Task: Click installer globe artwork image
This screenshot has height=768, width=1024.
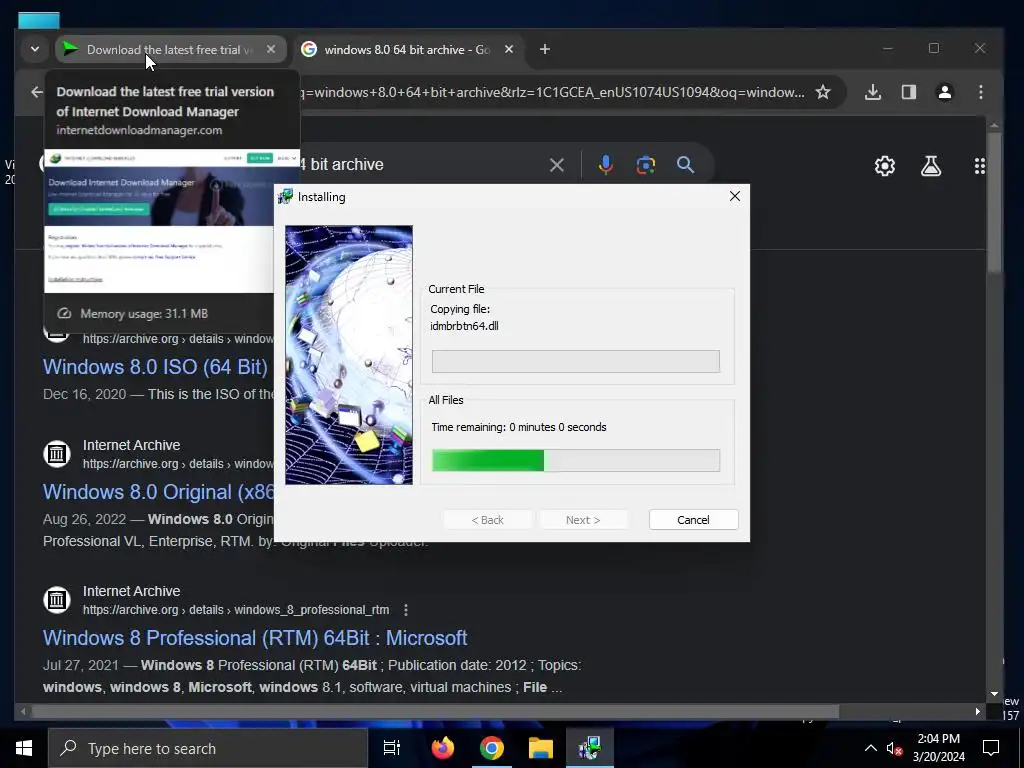Action: click(x=349, y=355)
